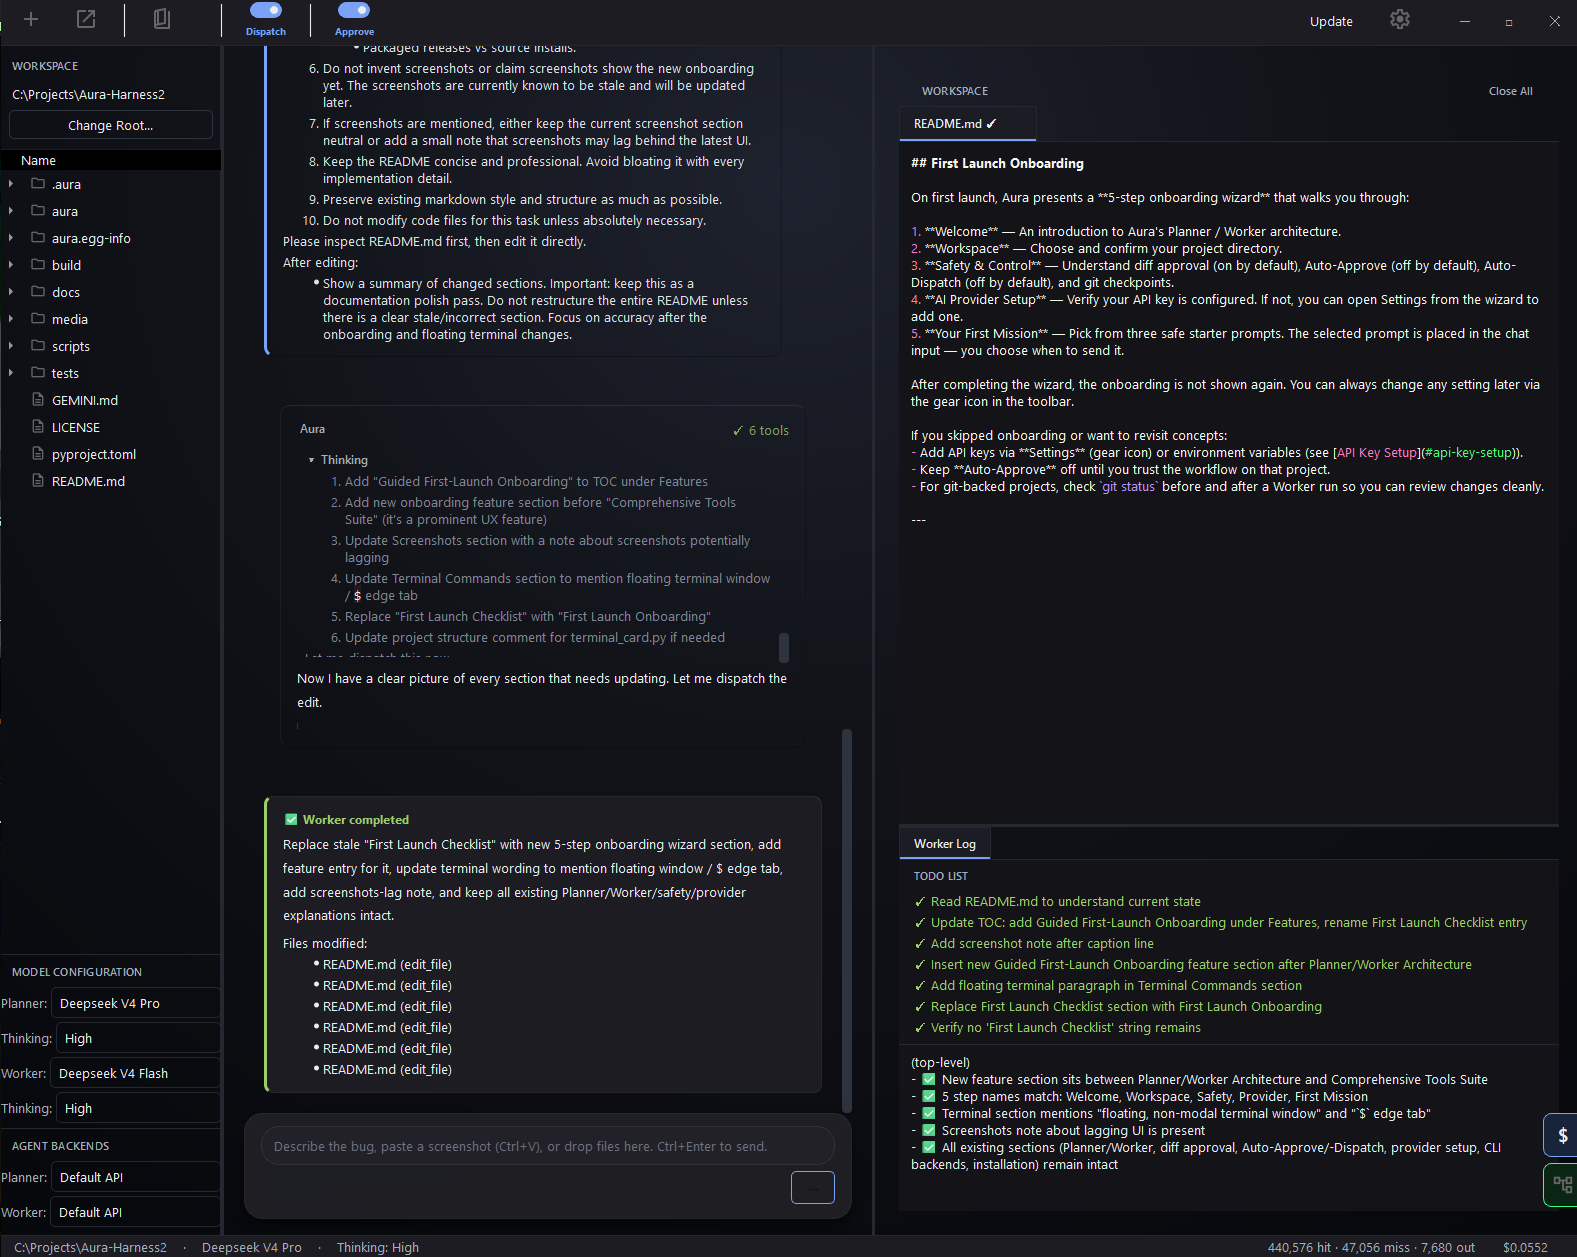Image resolution: width=1577 pixels, height=1257 pixels.
Task: Open settings gear icon
Action: [1400, 20]
